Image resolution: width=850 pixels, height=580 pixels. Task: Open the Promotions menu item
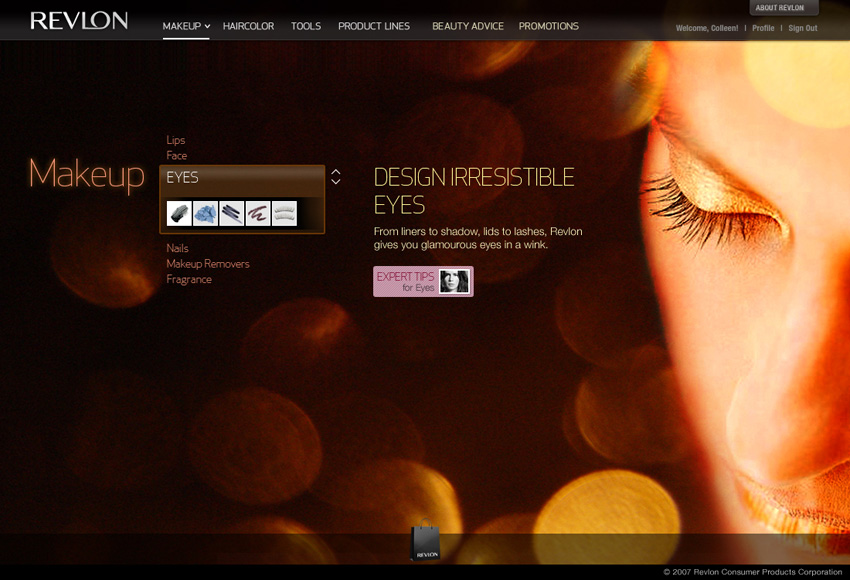[548, 26]
